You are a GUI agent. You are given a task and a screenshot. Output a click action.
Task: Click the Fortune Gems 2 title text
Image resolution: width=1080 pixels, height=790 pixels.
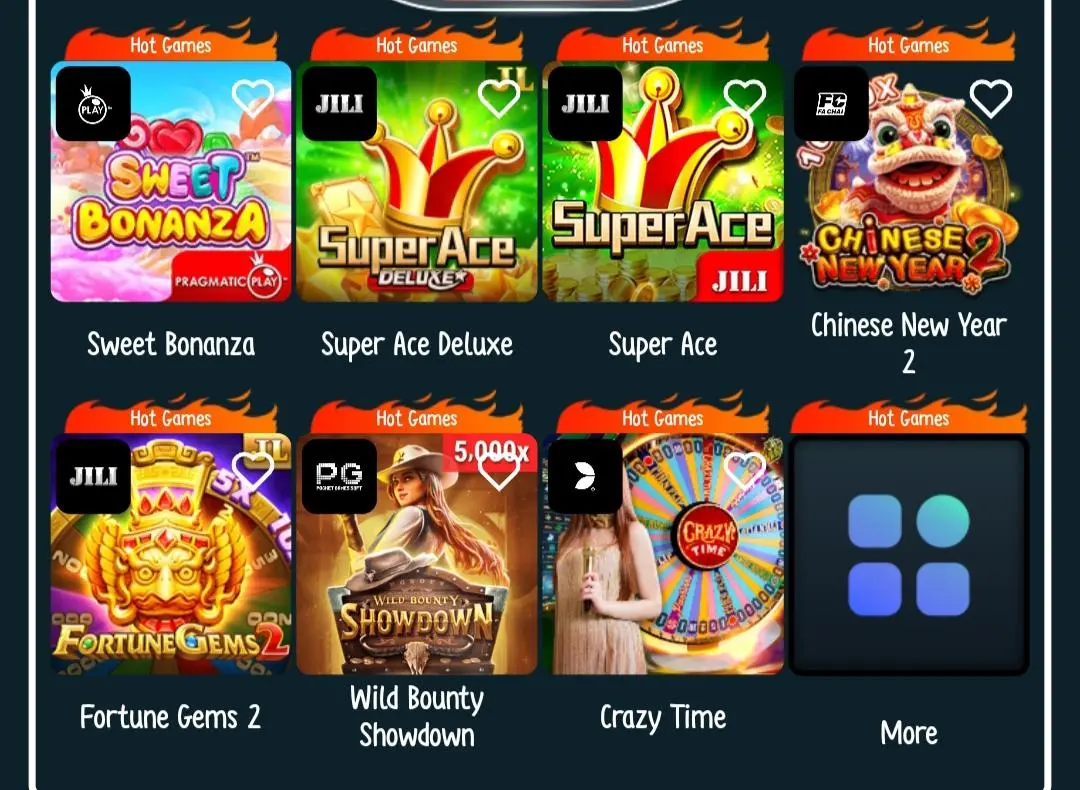tap(171, 717)
